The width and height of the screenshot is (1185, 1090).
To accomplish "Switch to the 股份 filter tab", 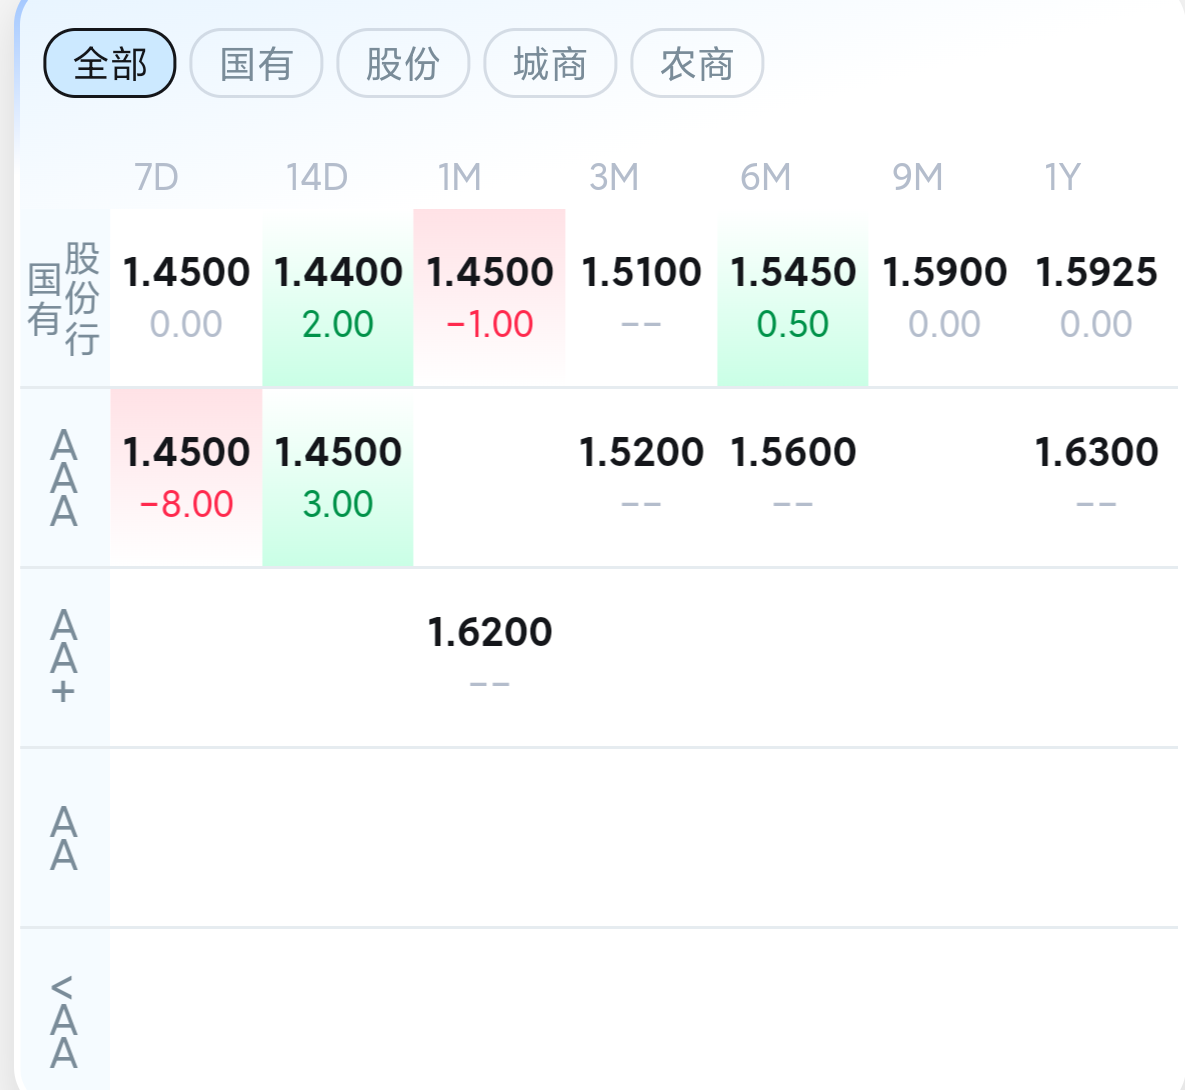I will (403, 64).
